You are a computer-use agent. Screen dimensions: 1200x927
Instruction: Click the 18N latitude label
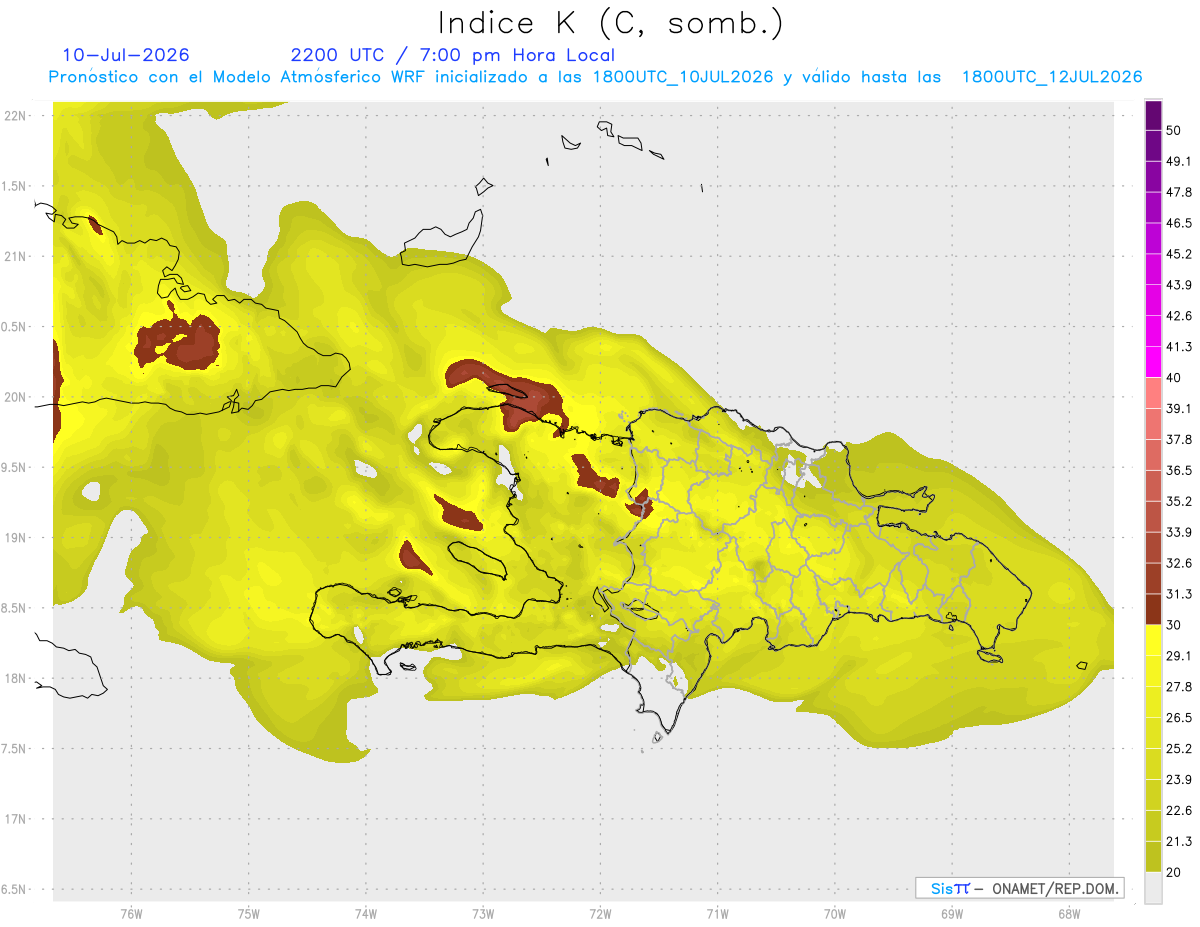coord(16,678)
